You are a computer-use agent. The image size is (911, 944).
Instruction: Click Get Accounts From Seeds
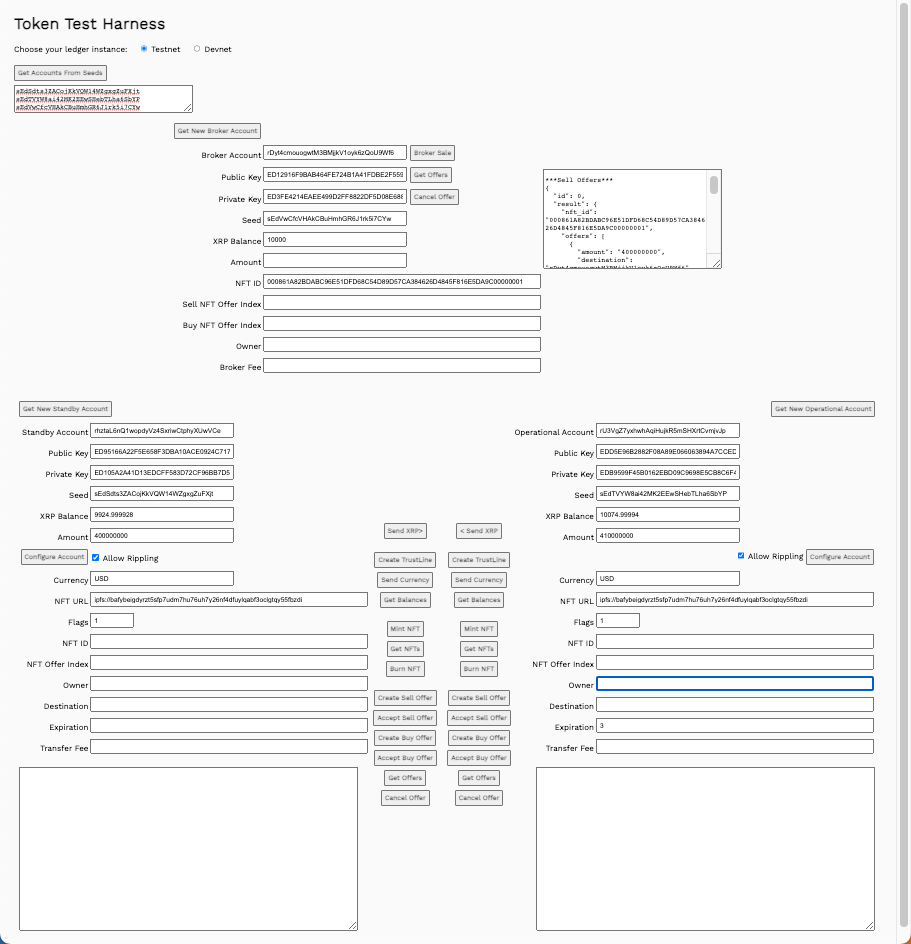pyautogui.click(x=60, y=73)
